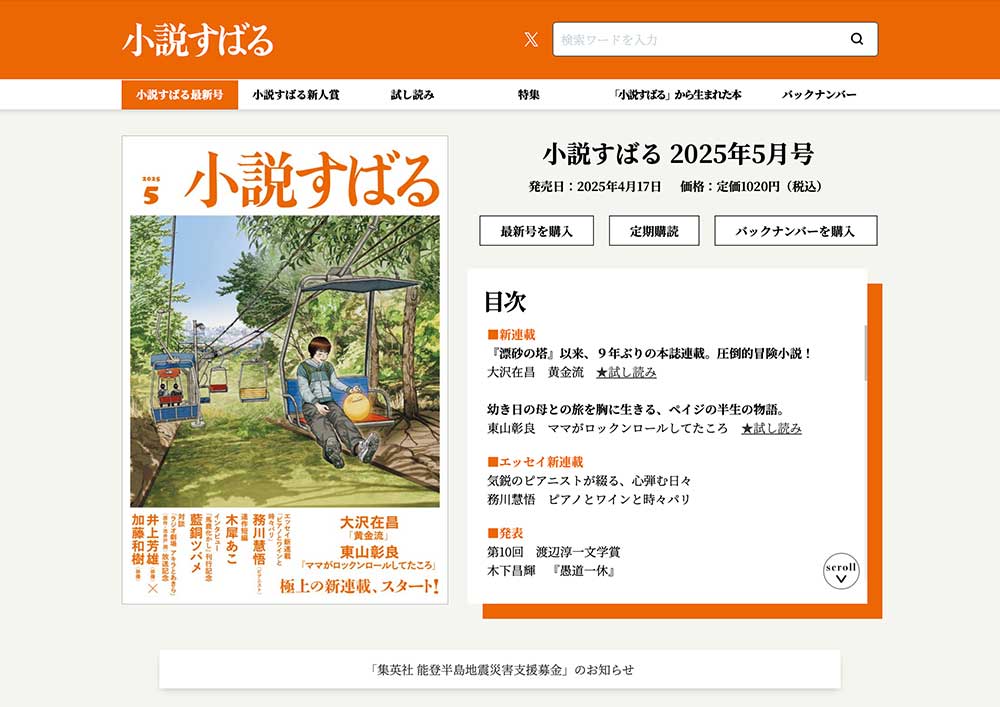1000x707 pixels.
Task: Click the 大沢在昌 黄金流 entry text
Action: 536,372
